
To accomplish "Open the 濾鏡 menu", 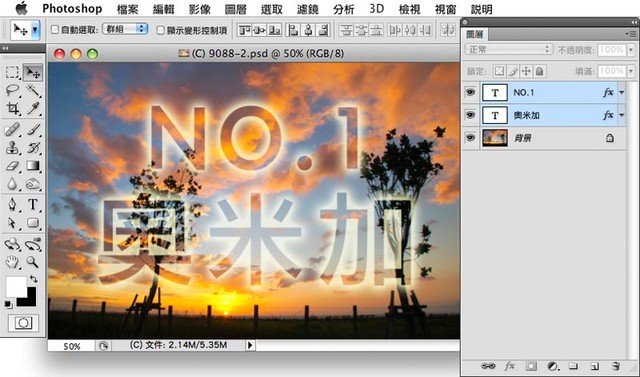I will [x=307, y=9].
